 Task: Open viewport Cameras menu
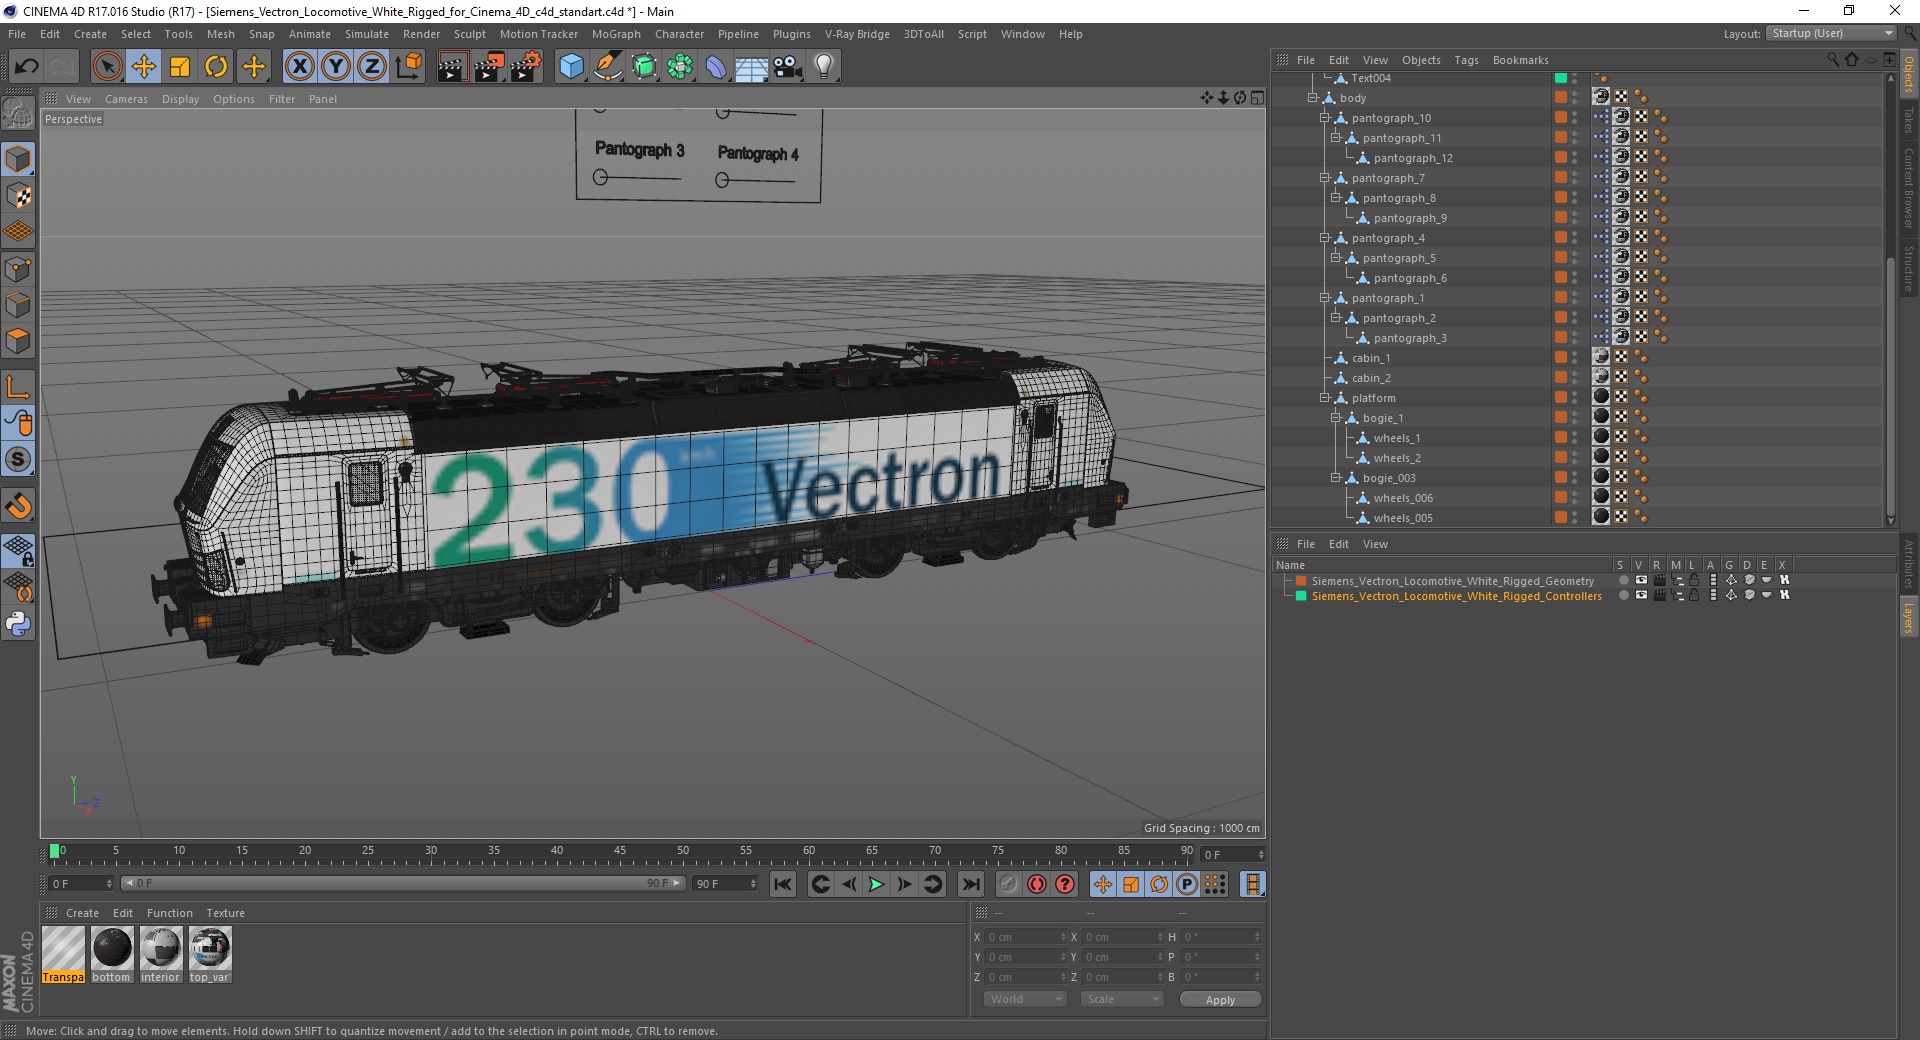tap(126, 99)
